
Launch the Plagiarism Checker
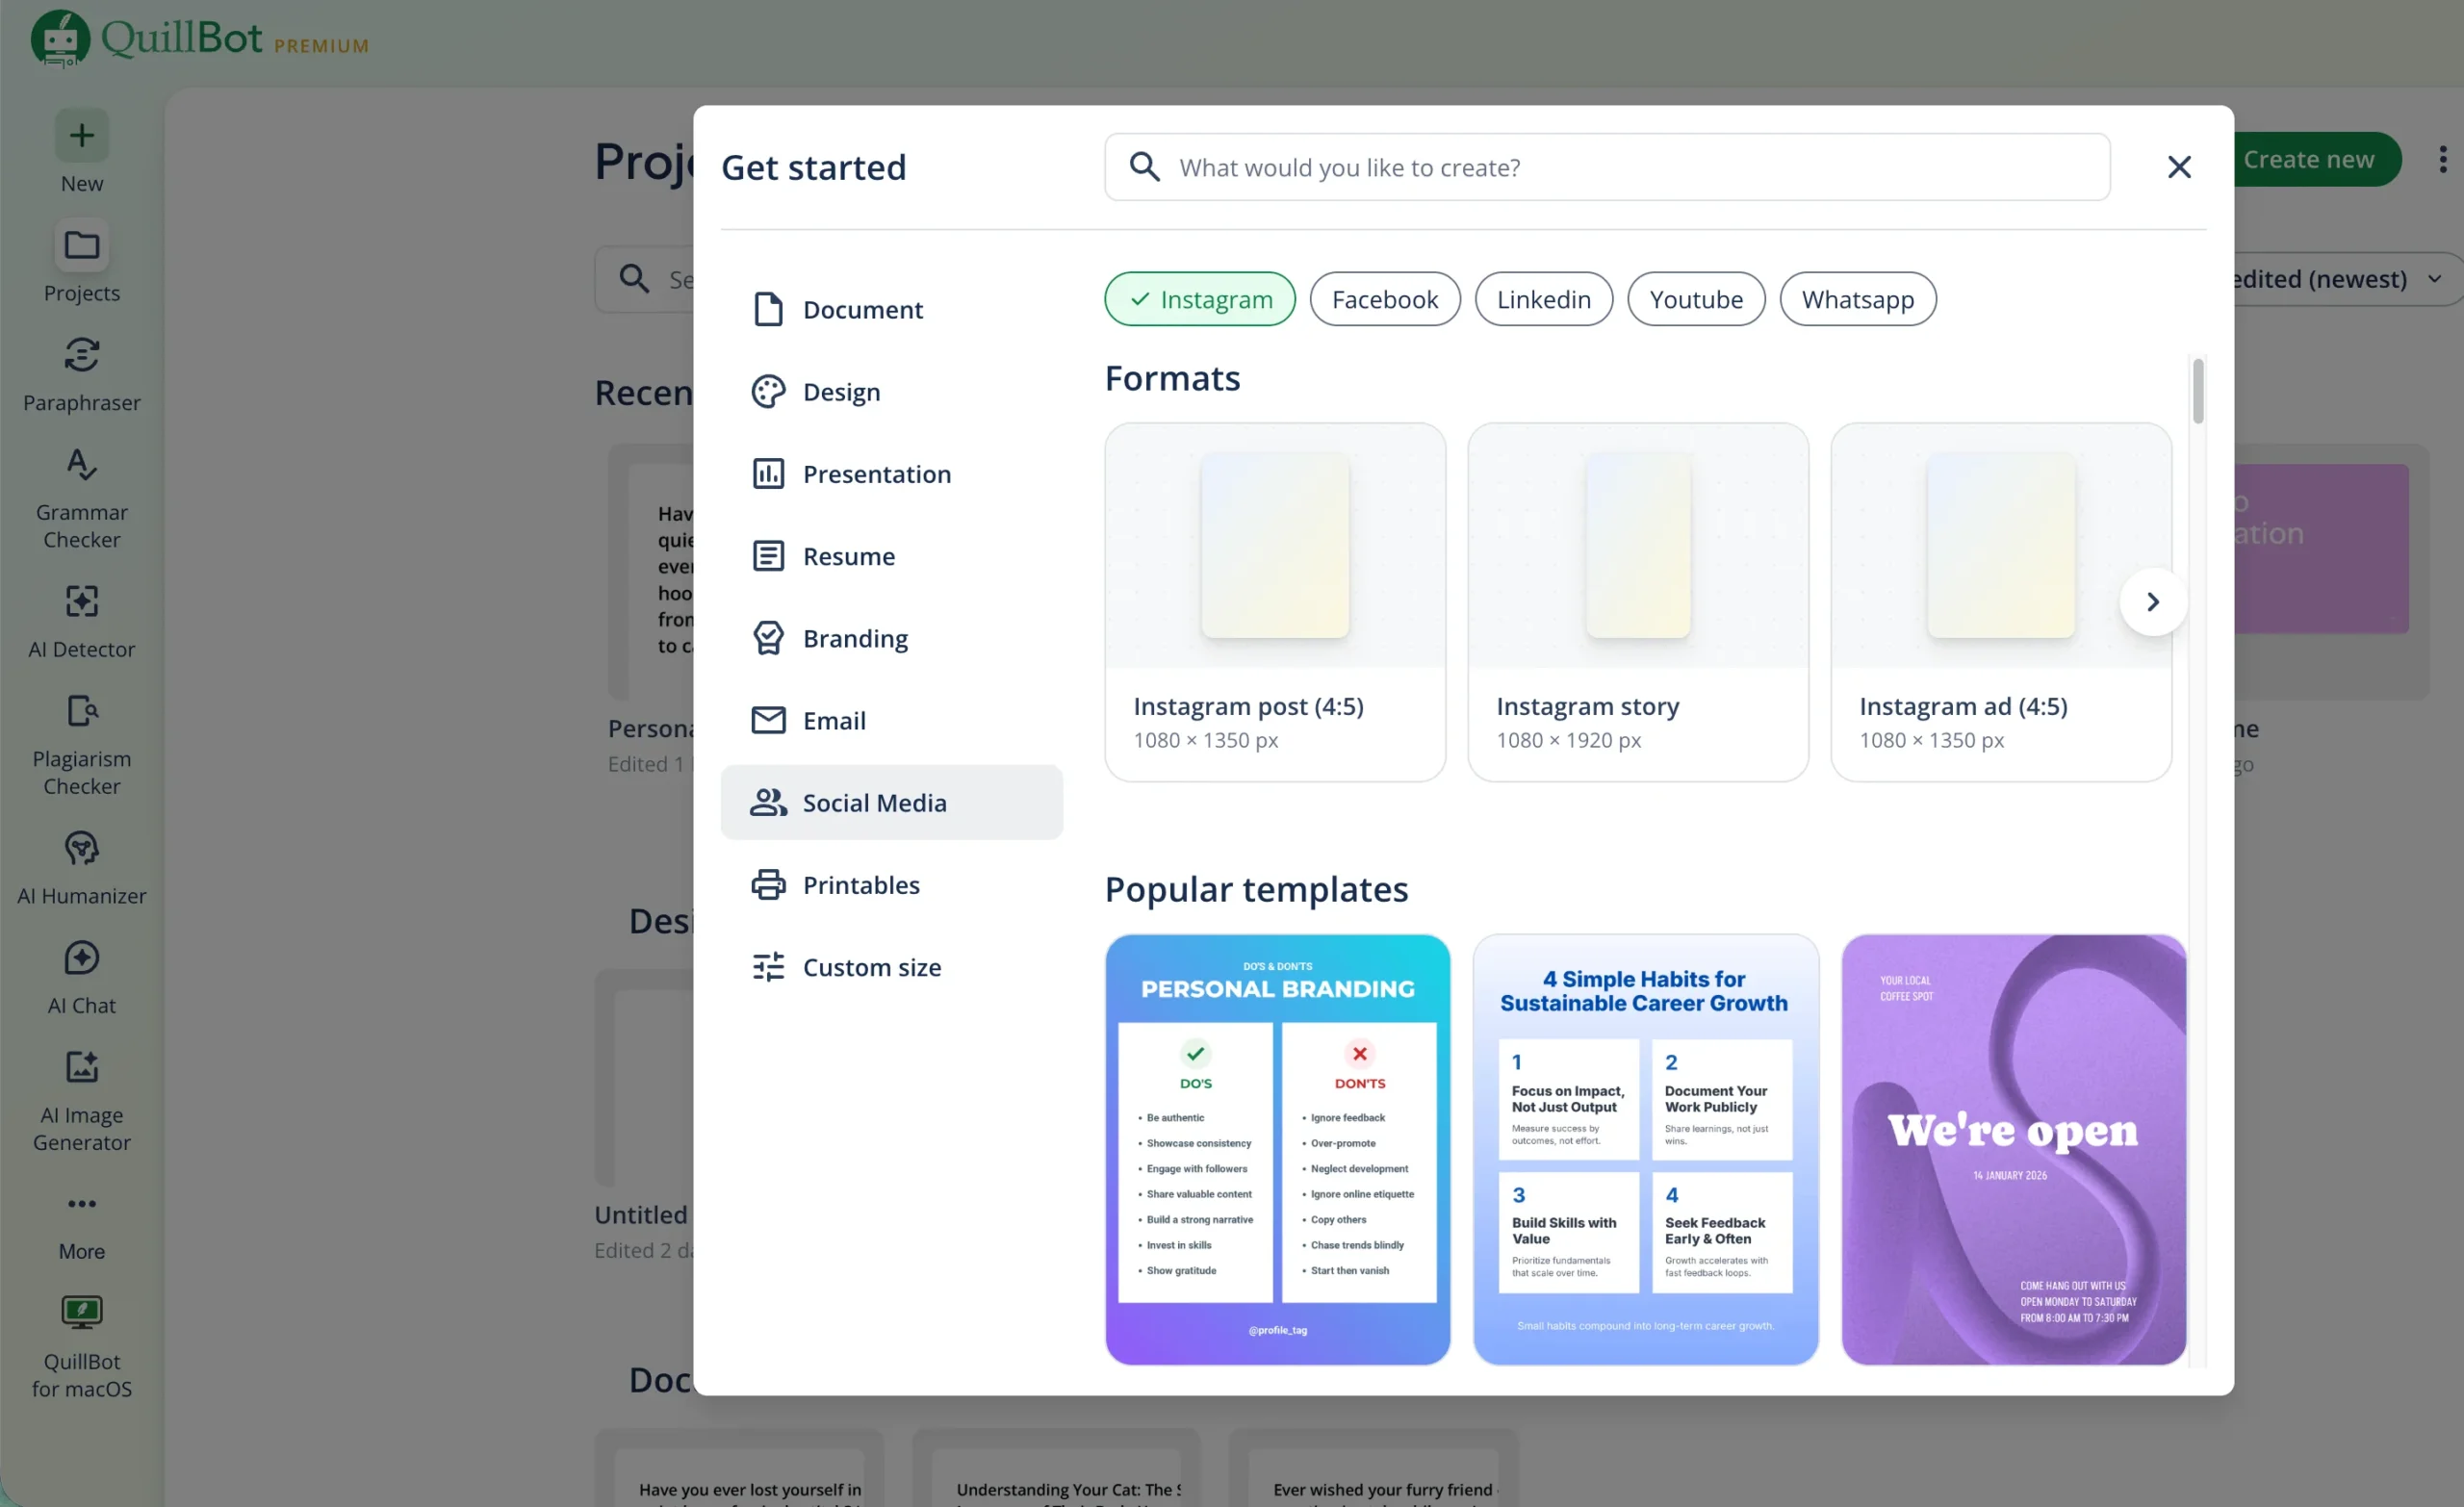[81, 744]
